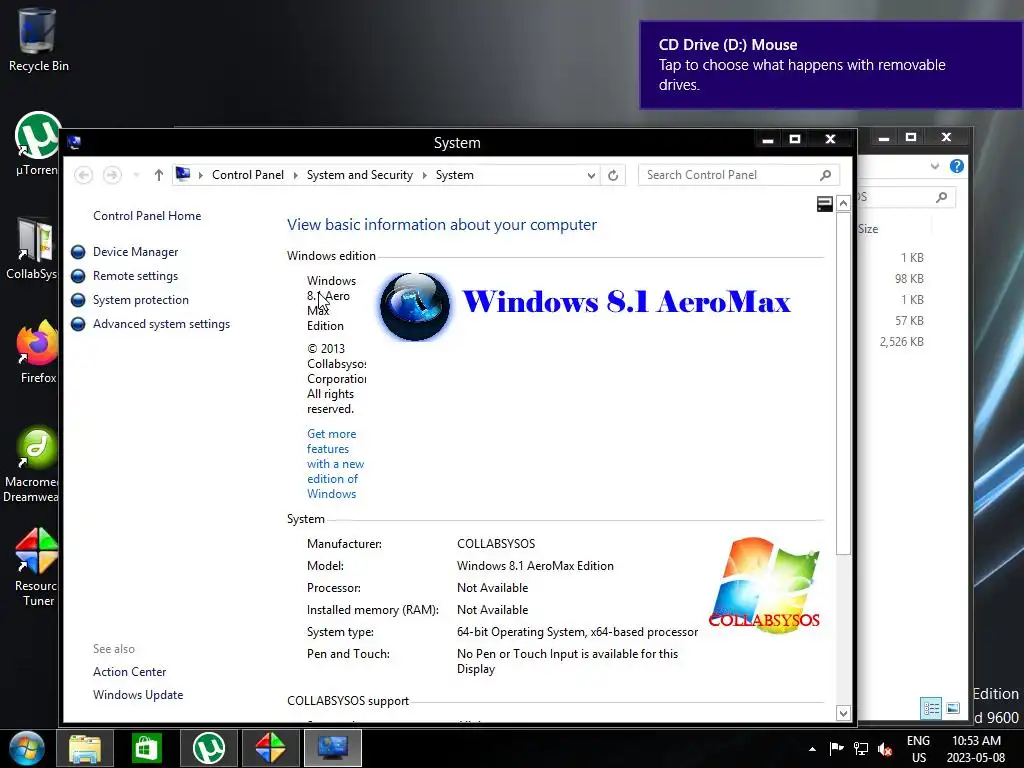The image size is (1024, 768).
Task: Go up one level with the Up arrow
Action: pyautogui.click(x=159, y=175)
